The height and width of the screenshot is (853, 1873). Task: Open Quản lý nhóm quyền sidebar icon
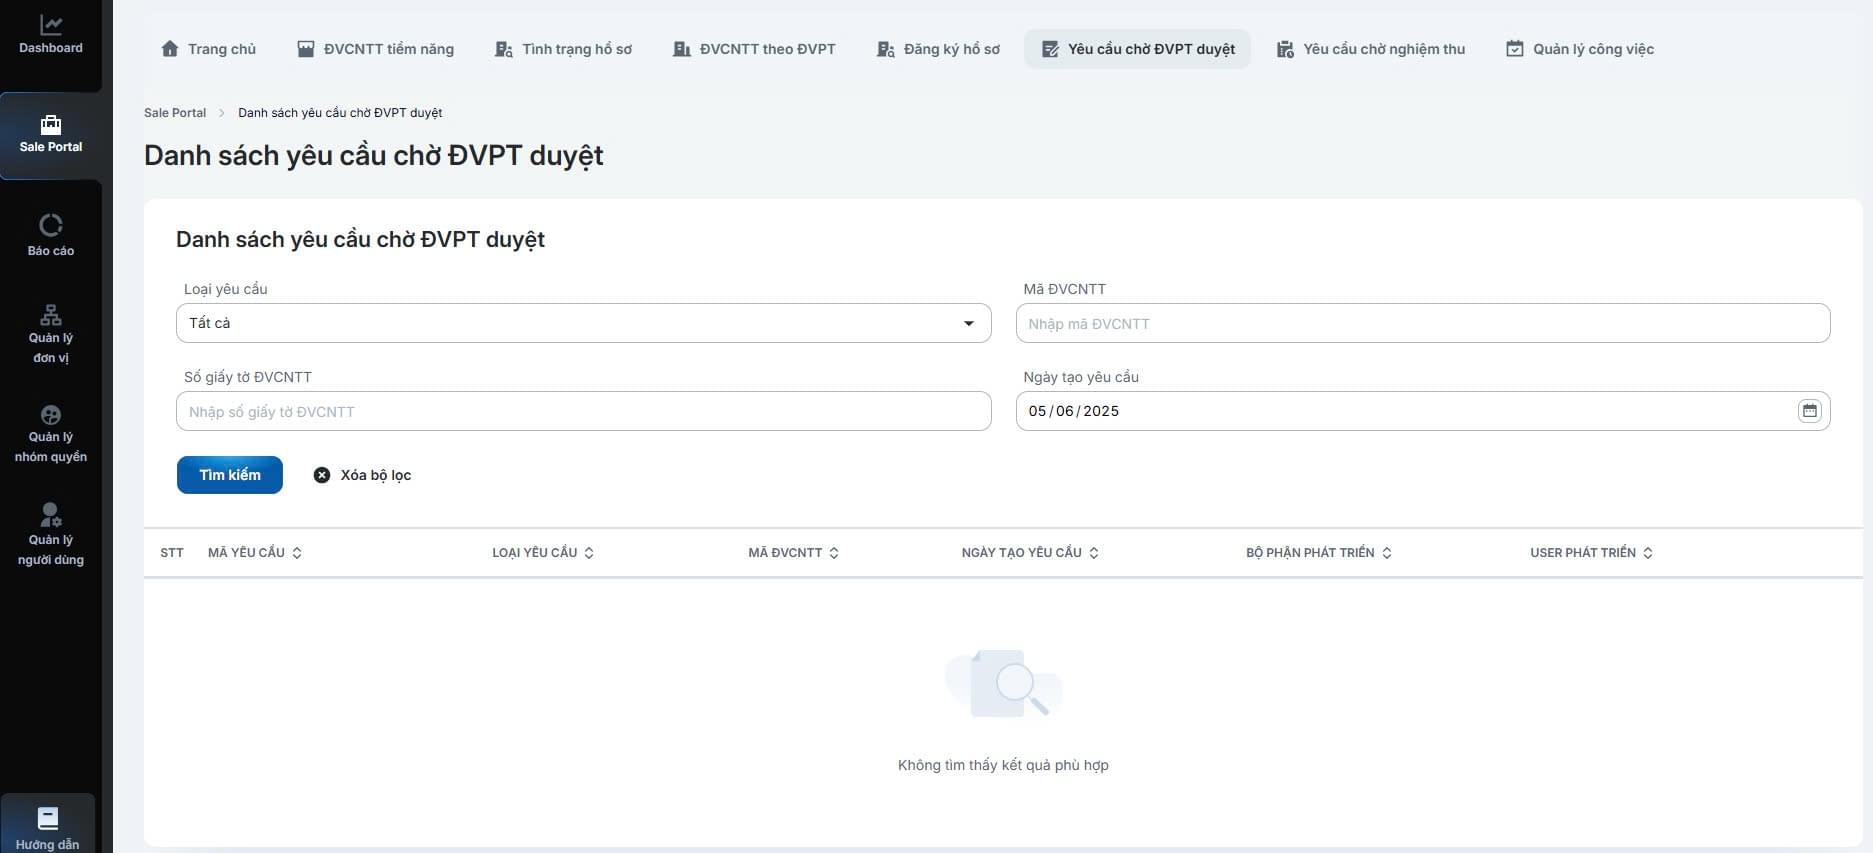tap(51, 415)
